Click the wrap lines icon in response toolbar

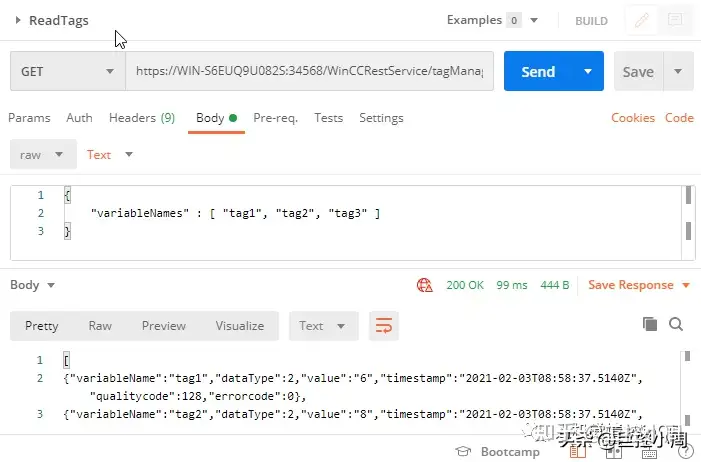(382, 325)
